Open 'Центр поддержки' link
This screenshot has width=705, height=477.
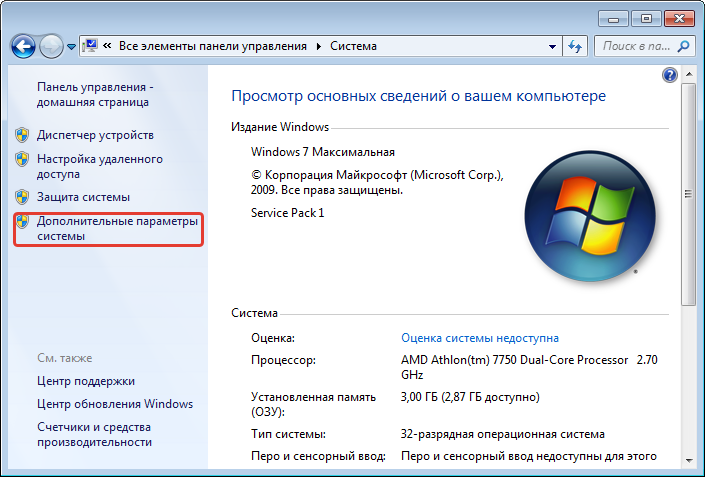tap(86, 381)
